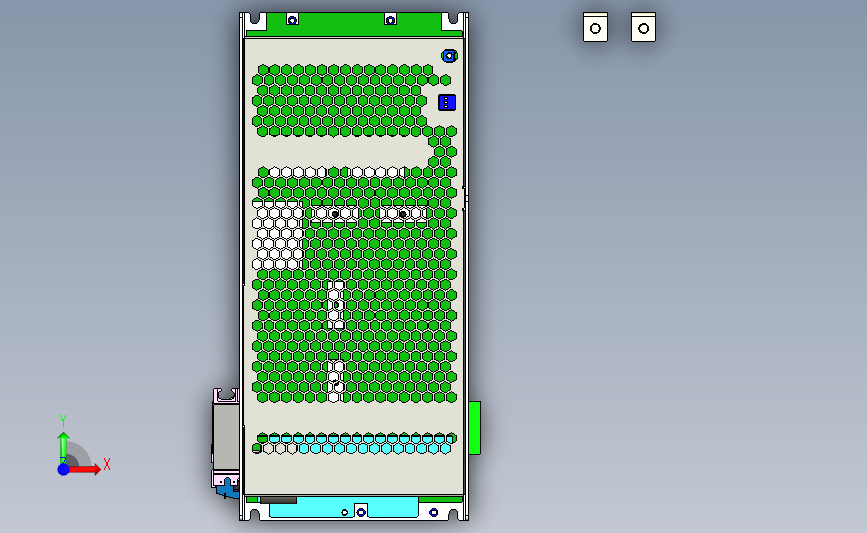Select the green plate at the top of the enclosure

(354, 25)
